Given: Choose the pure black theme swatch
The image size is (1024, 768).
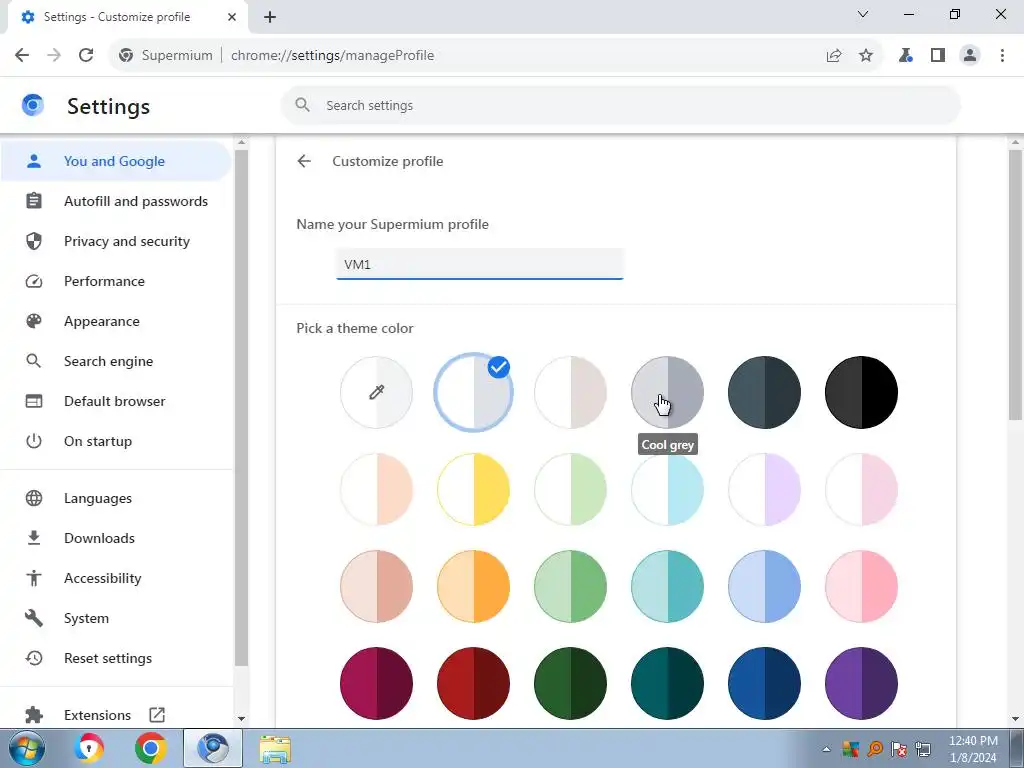Looking at the screenshot, I should click(x=861, y=392).
